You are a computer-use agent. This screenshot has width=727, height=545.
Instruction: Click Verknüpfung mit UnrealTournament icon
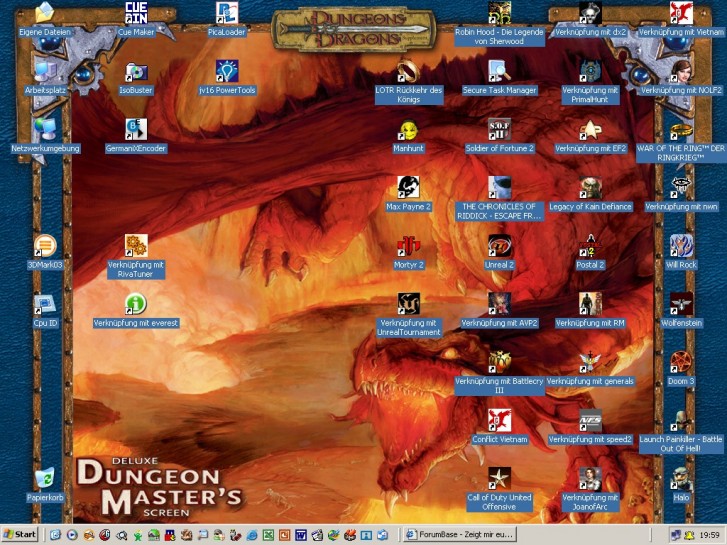coord(408,304)
